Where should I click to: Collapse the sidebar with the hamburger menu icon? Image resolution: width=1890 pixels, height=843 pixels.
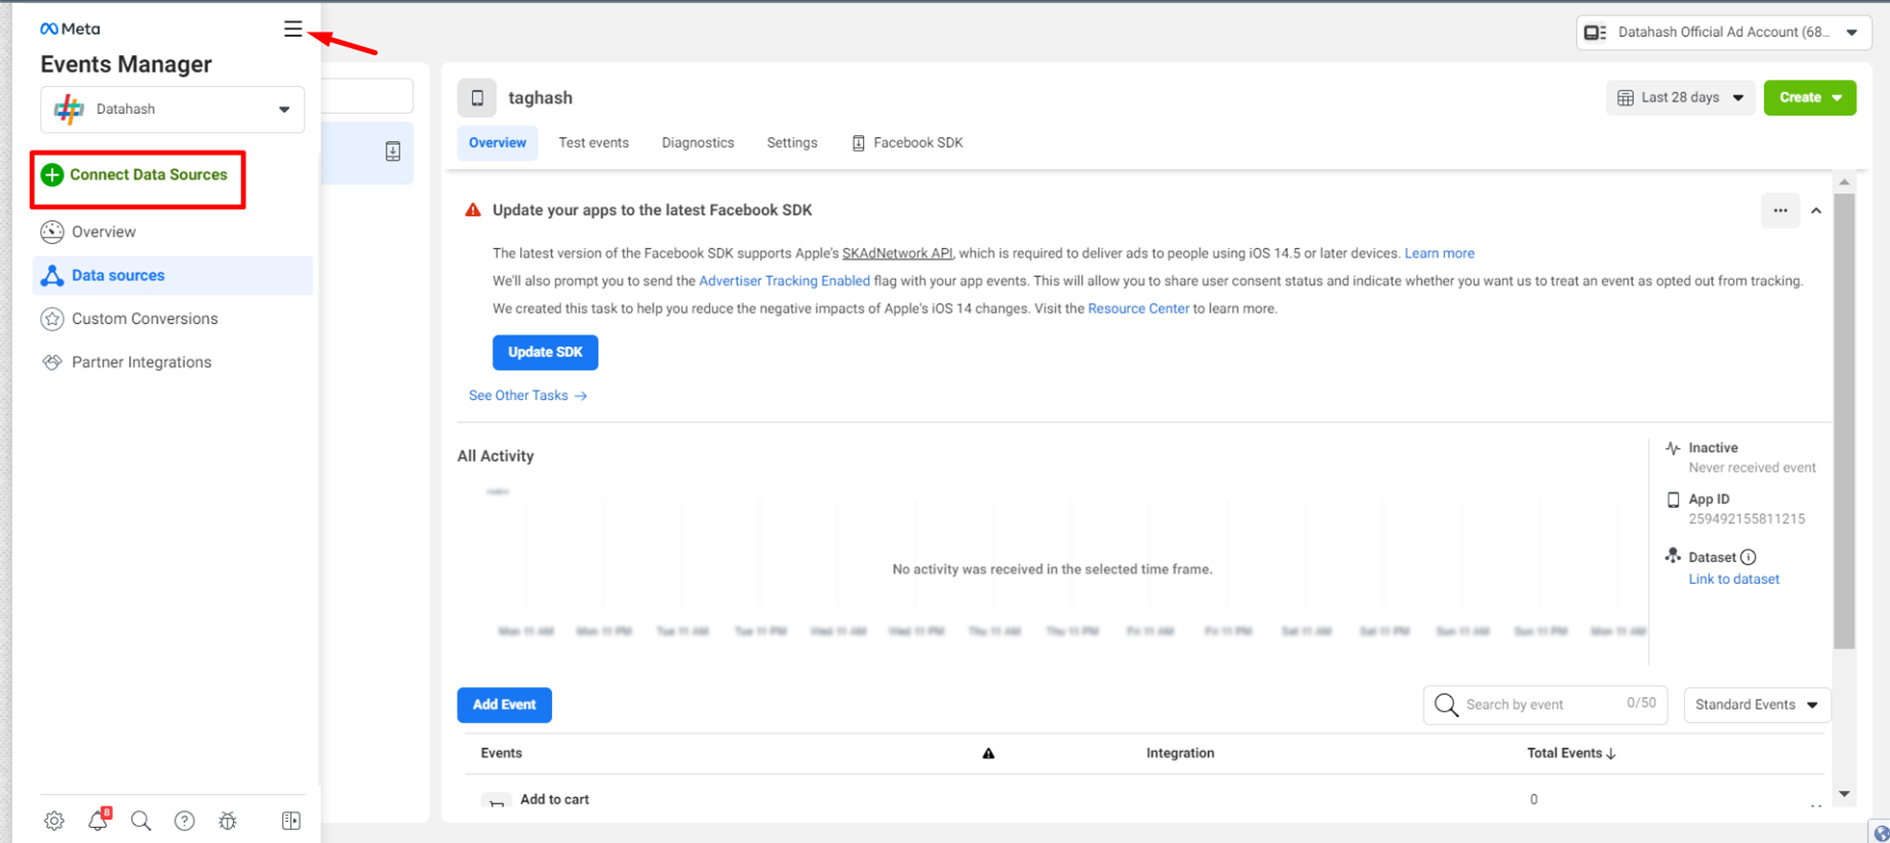tap(292, 29)
